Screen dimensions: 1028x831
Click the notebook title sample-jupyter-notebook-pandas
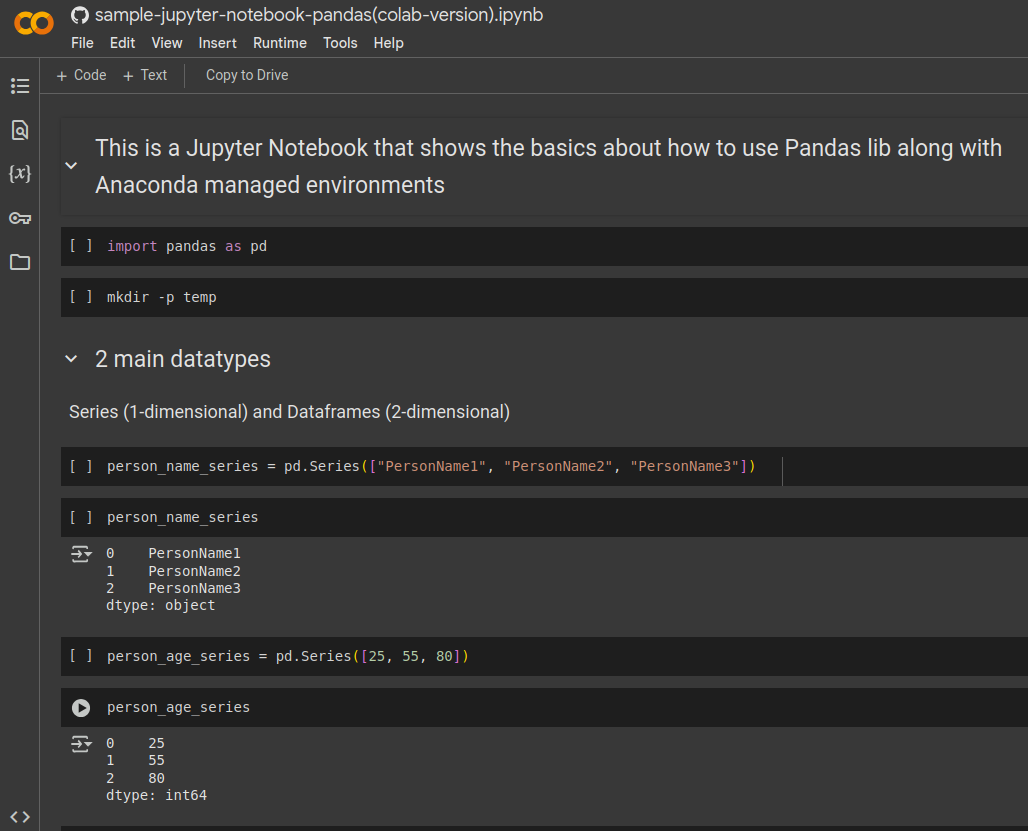[319, 15]
